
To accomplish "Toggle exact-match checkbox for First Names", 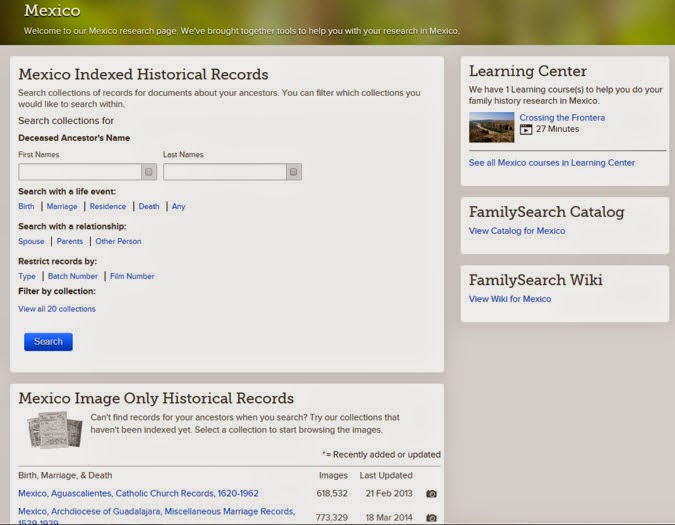I will [x=149, y=172].
